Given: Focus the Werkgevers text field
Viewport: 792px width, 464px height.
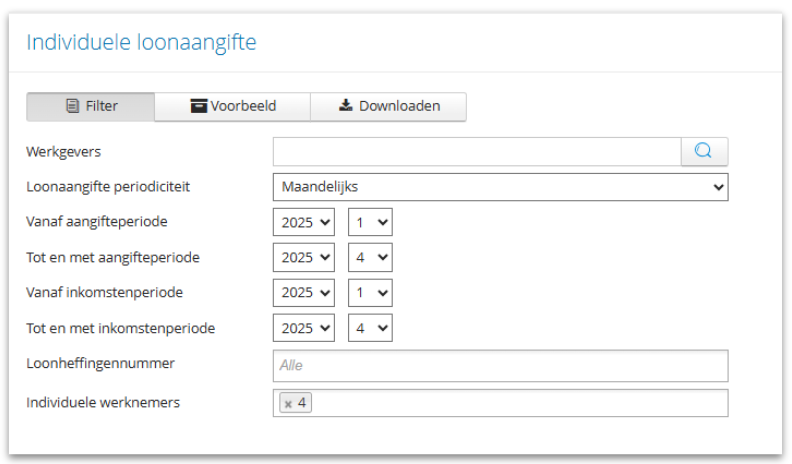Looking at the screenshot, I should pos(476,151).
